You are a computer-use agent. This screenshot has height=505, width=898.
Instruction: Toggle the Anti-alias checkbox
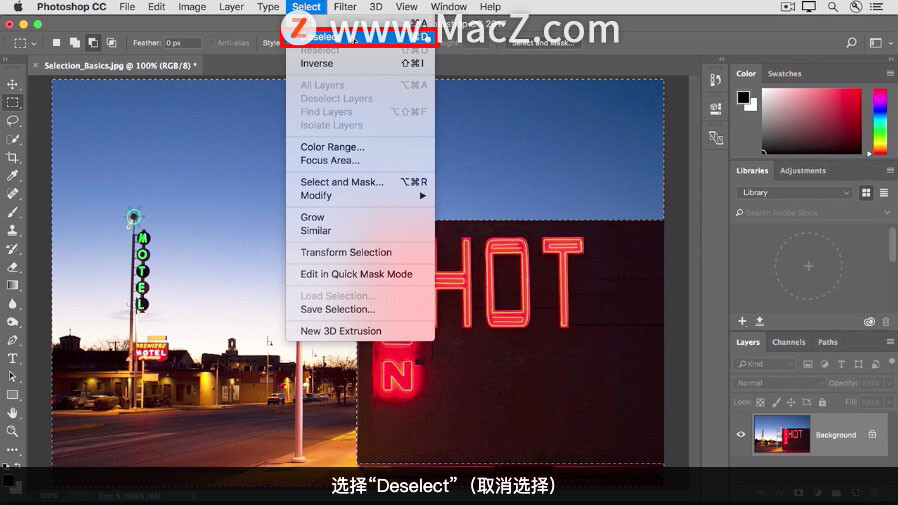point(211,43)
